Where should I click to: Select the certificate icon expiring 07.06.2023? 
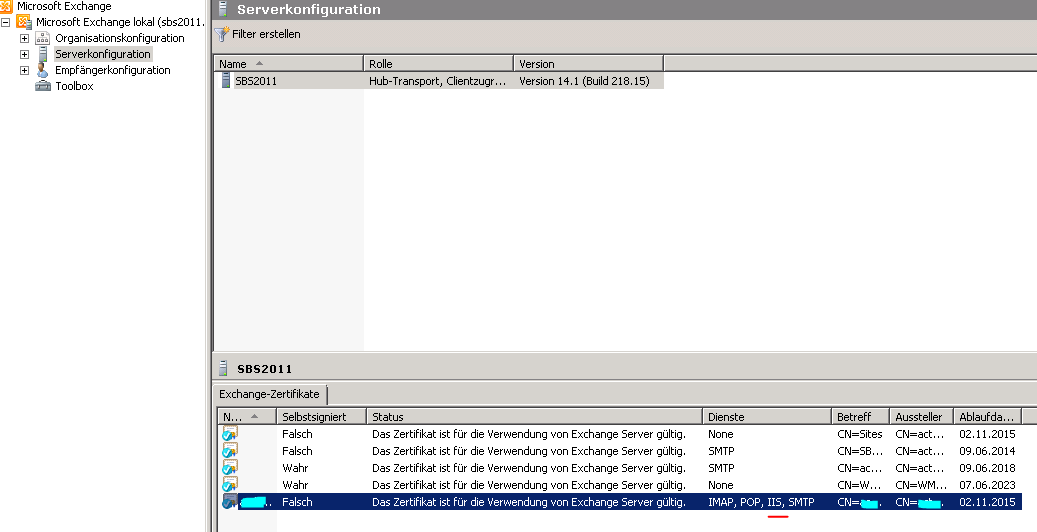[230, 485]
